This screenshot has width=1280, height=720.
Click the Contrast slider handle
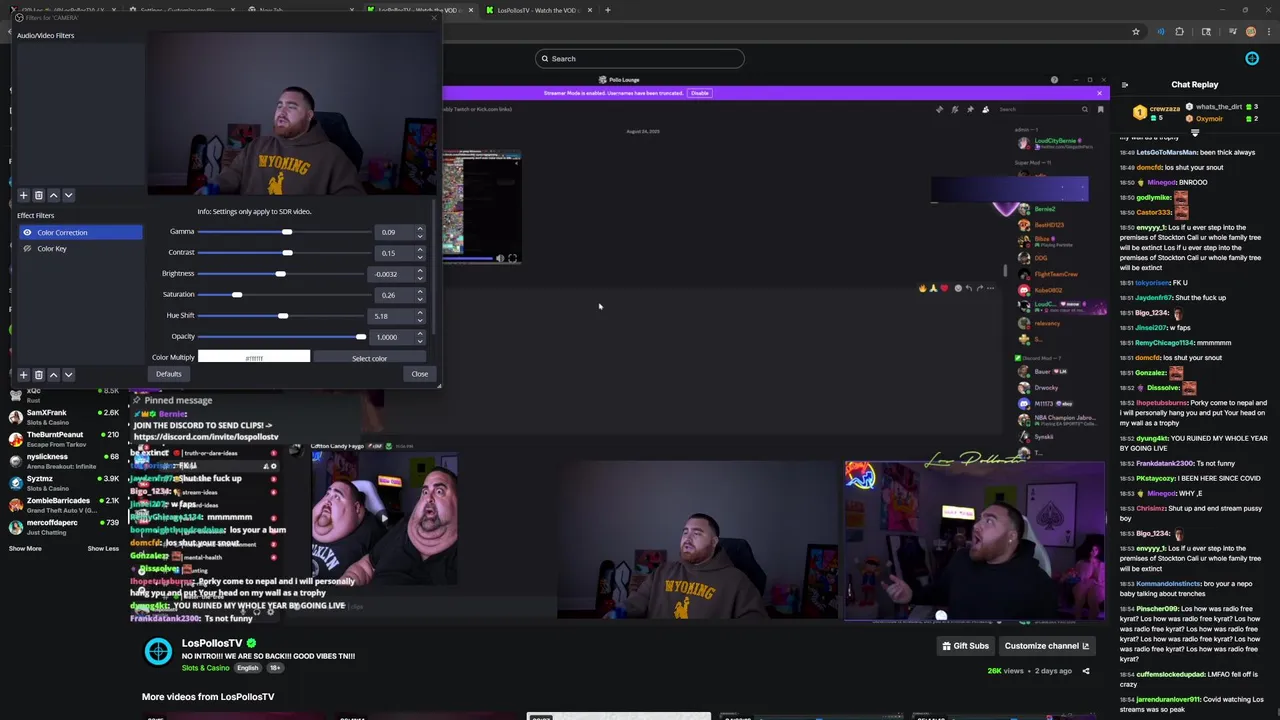coord(288,252)
